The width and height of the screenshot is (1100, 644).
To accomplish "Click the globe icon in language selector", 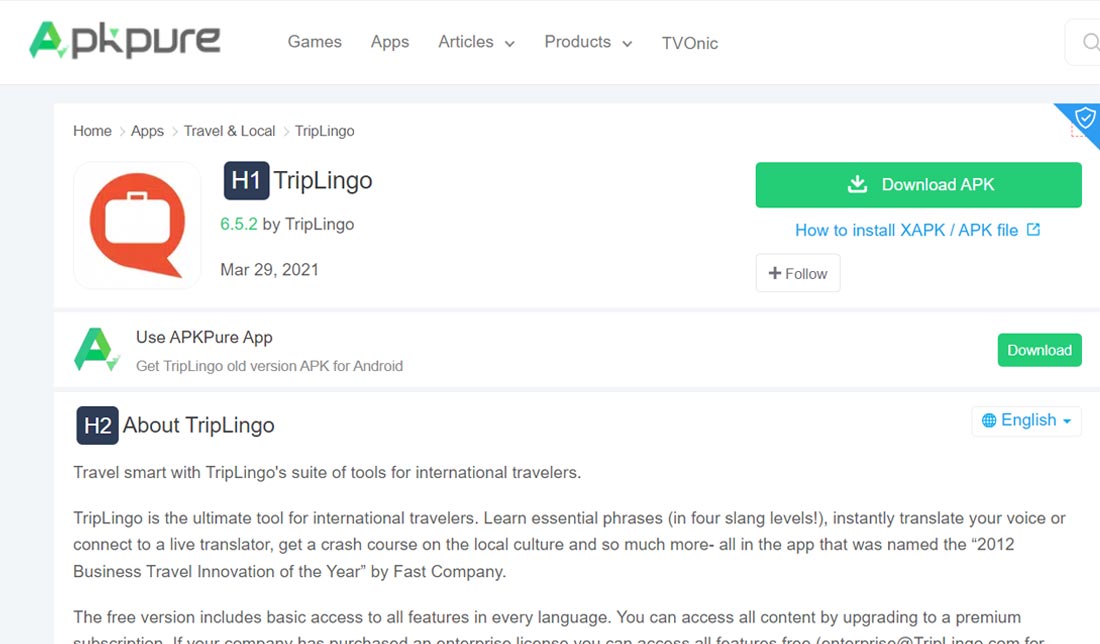I will pyautogui.click(x=989, y=421).
